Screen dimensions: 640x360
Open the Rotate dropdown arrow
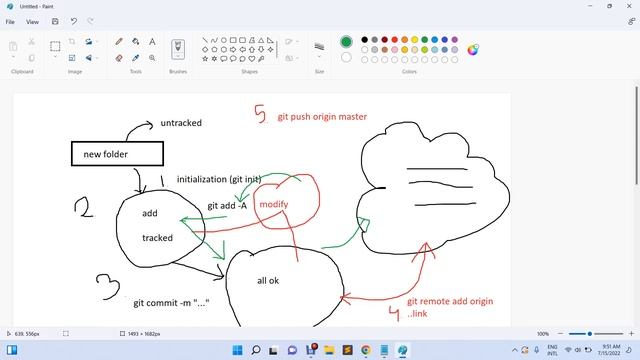pyautogui.click(x=97, y=42)
